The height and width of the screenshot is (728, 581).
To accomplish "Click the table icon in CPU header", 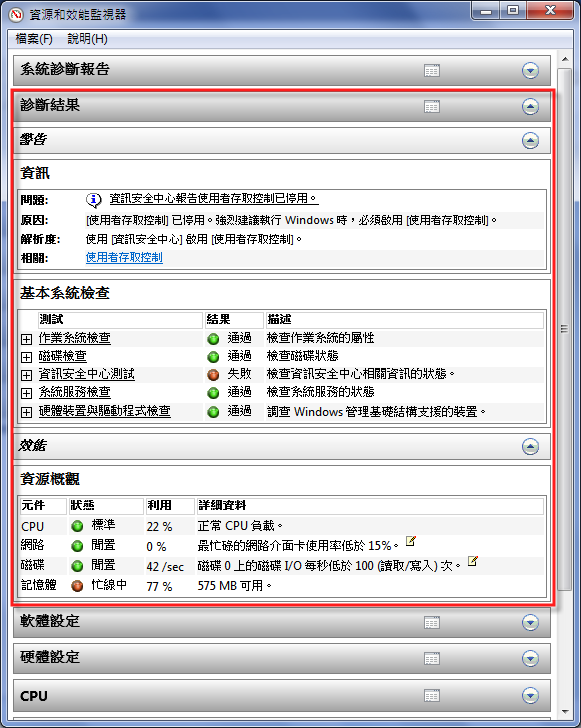I will pos(431,696).
